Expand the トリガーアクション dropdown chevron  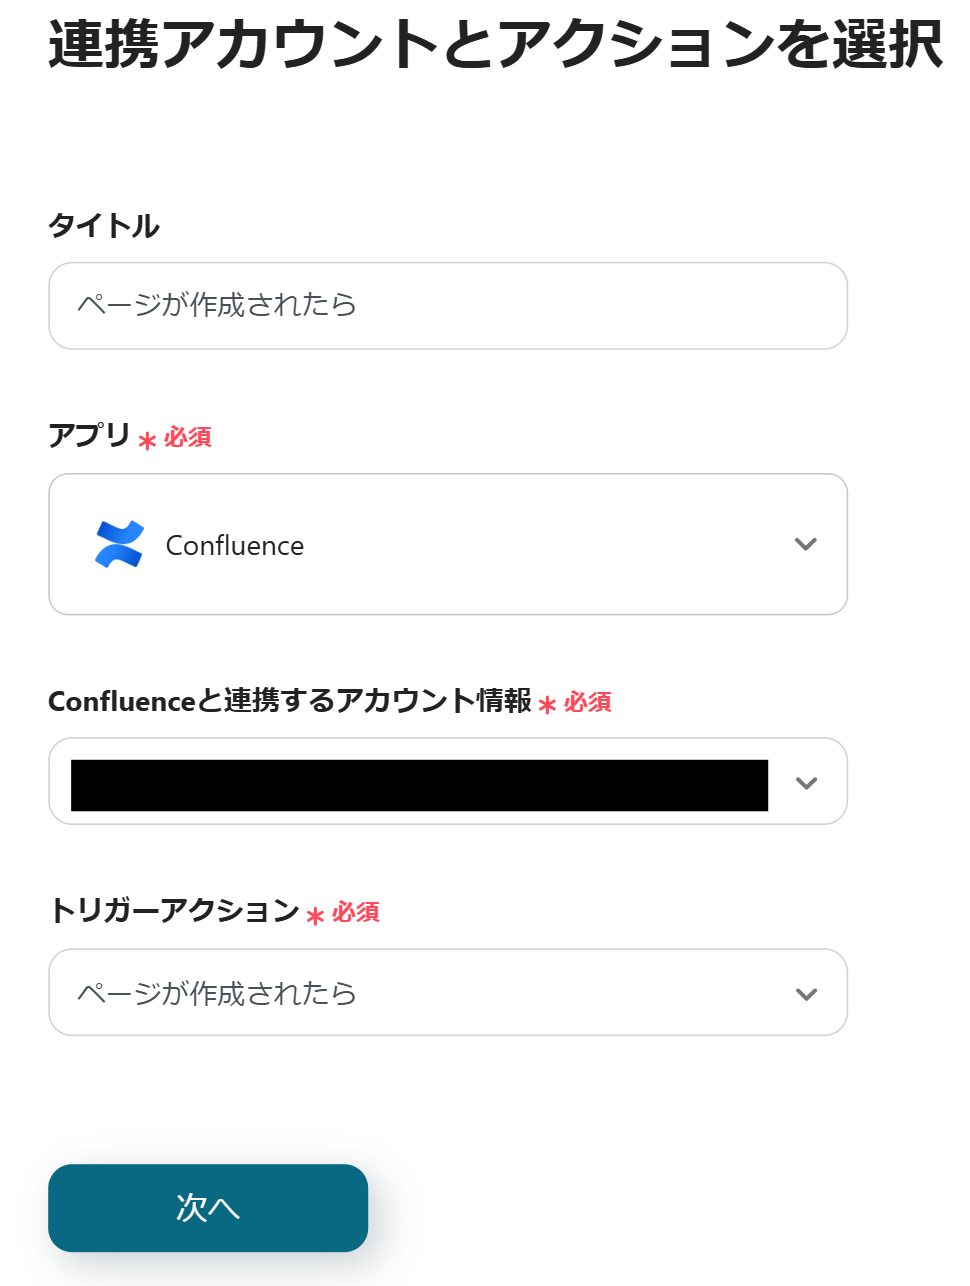806,994
